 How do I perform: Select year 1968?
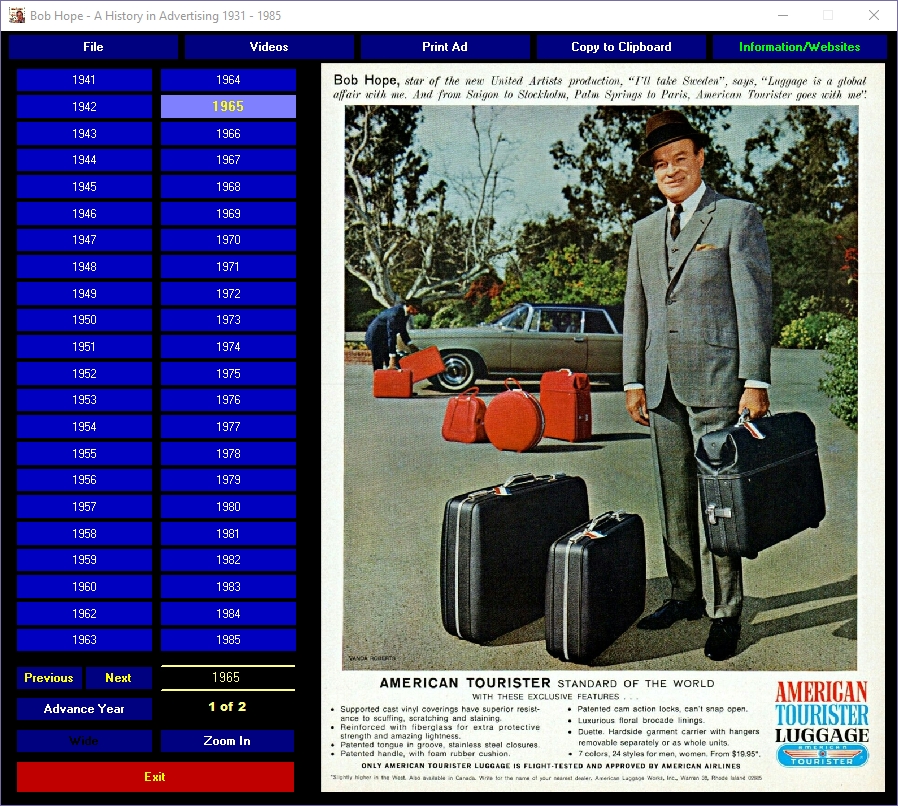tap(229, 187)
